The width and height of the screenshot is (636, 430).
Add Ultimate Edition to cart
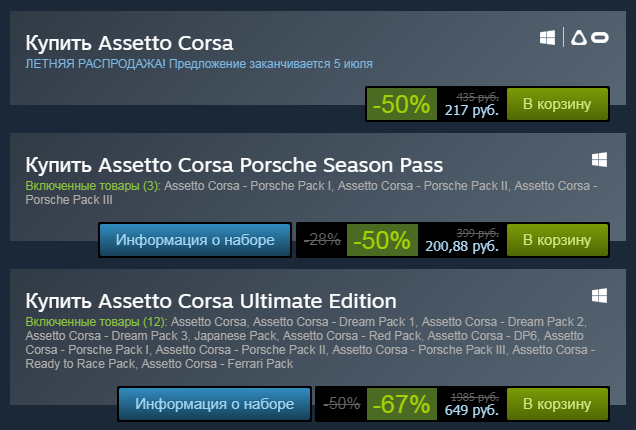(557, 404)
